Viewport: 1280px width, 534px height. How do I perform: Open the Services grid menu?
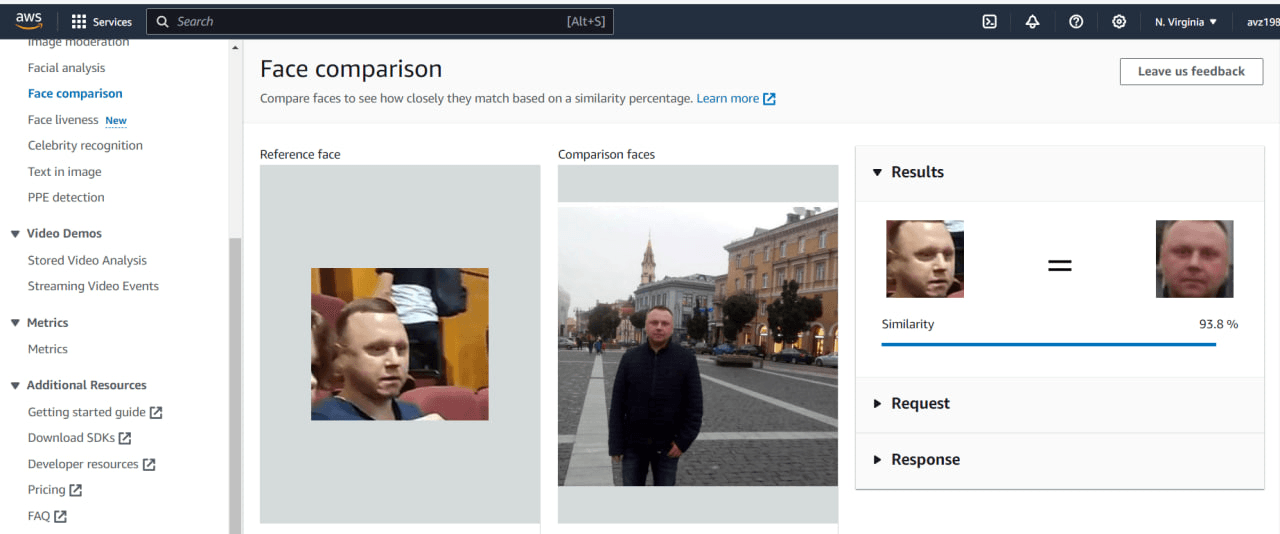point(79,22)
